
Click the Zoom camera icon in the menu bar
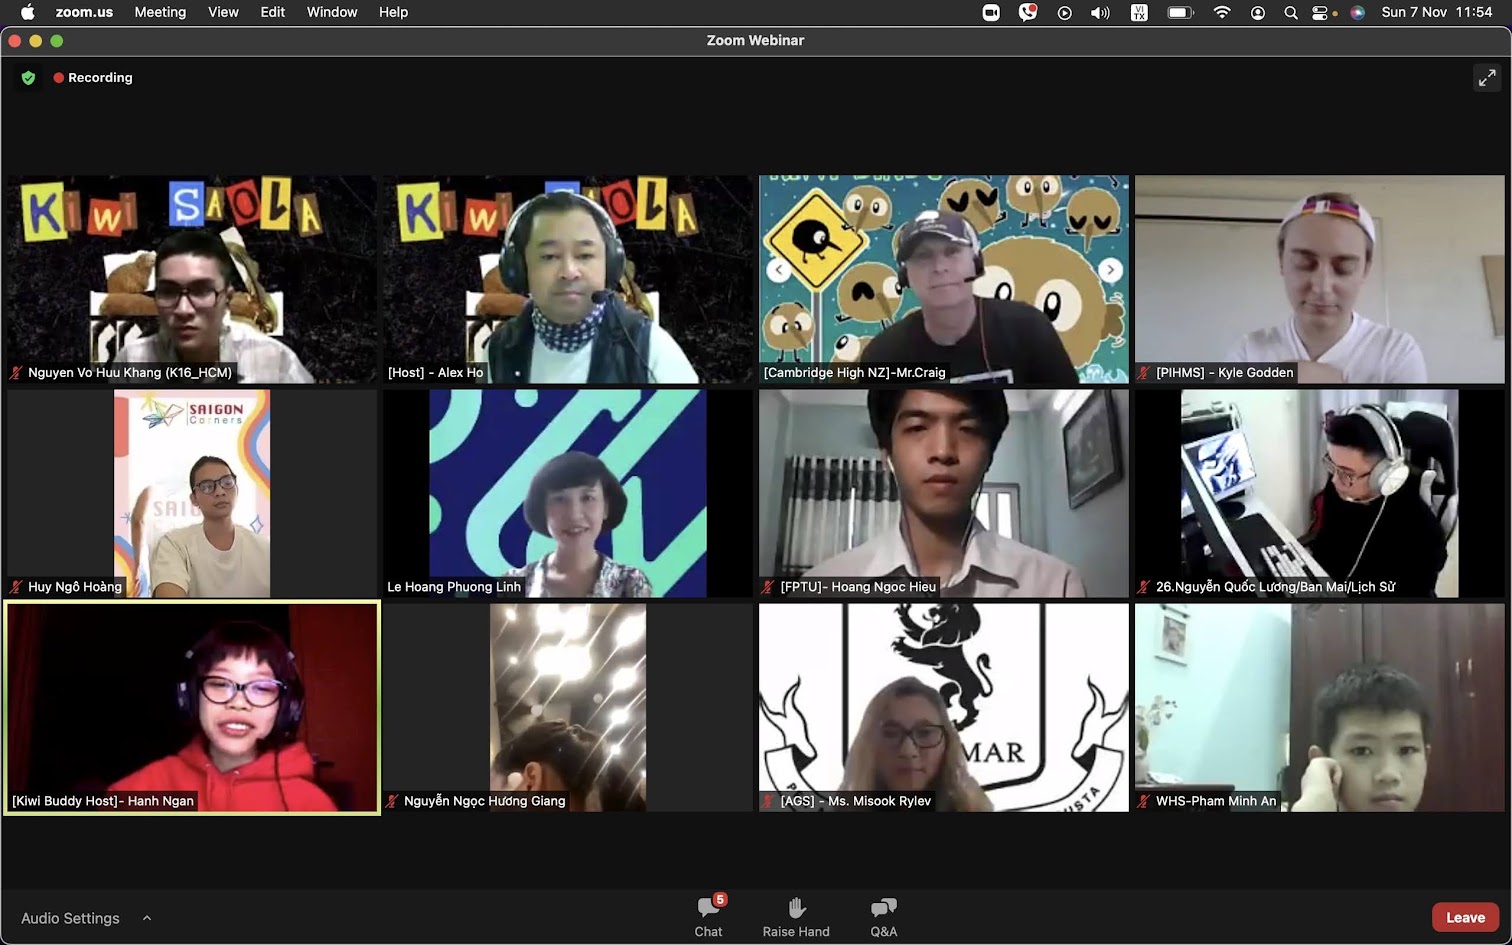991,12
